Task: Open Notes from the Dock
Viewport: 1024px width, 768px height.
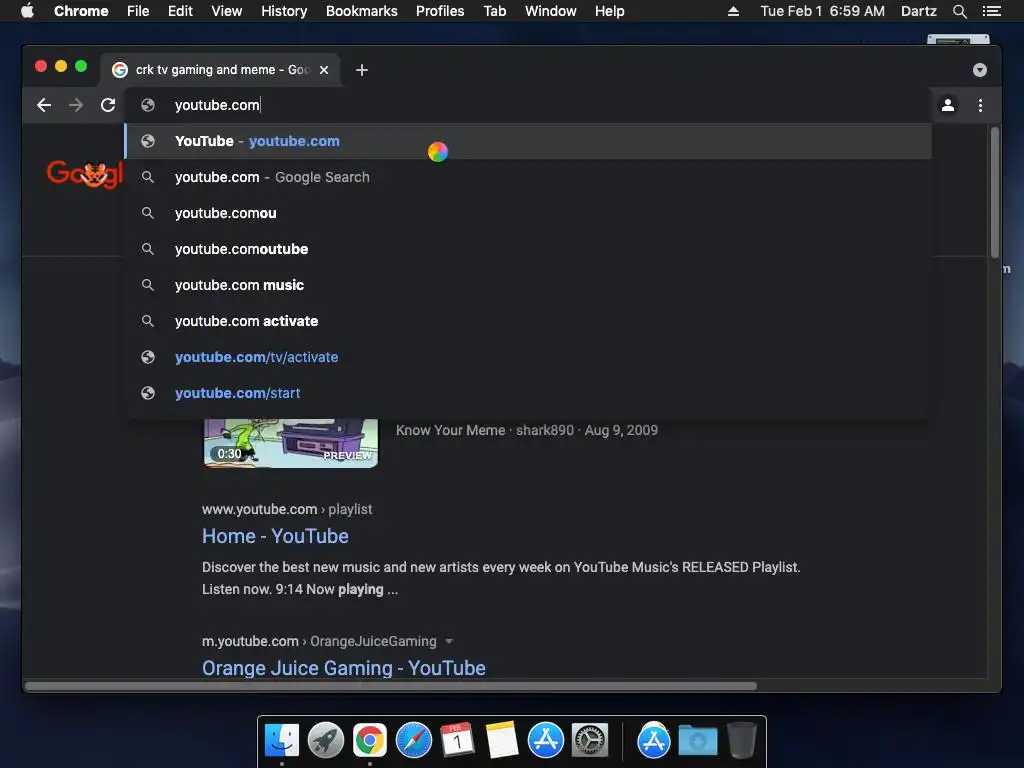Action: (502, 740)
